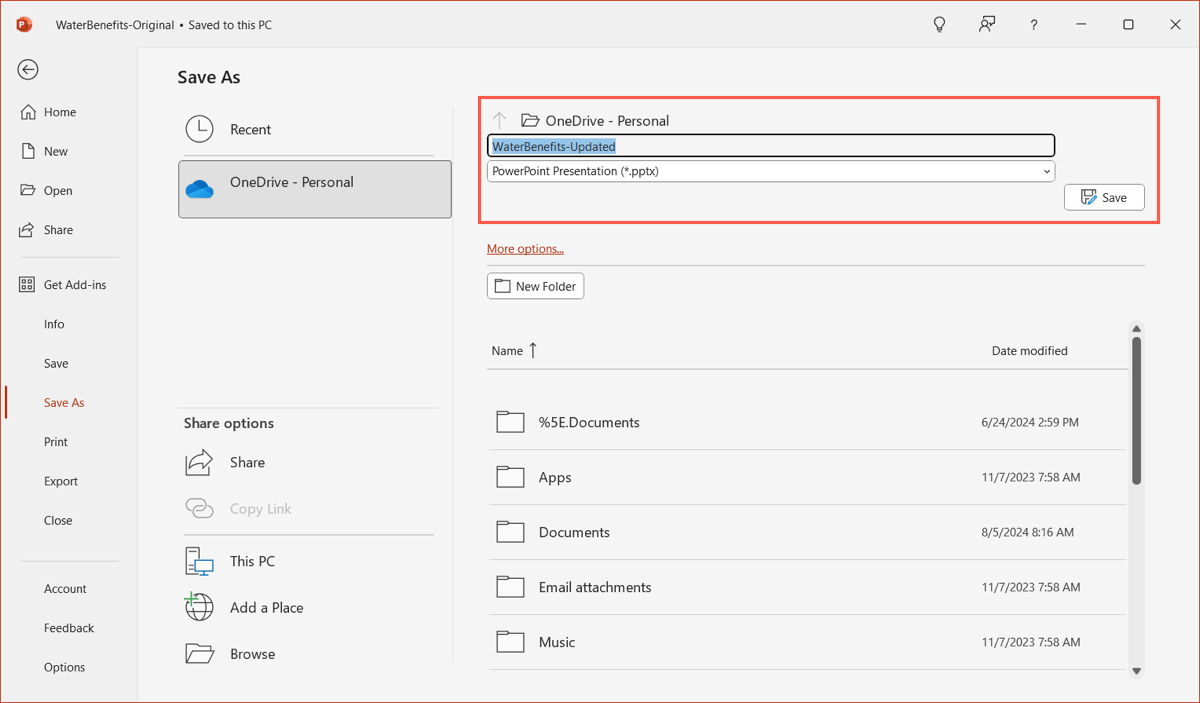Click the file name field WaterBenefits-Updated
1200x703 pixels.
point(770,146)
